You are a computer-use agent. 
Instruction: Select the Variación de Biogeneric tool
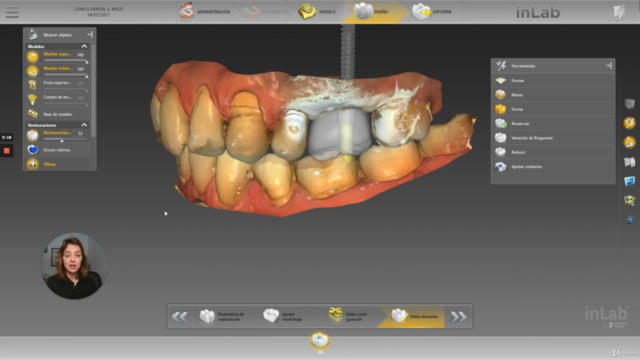[x=553, y=138]
